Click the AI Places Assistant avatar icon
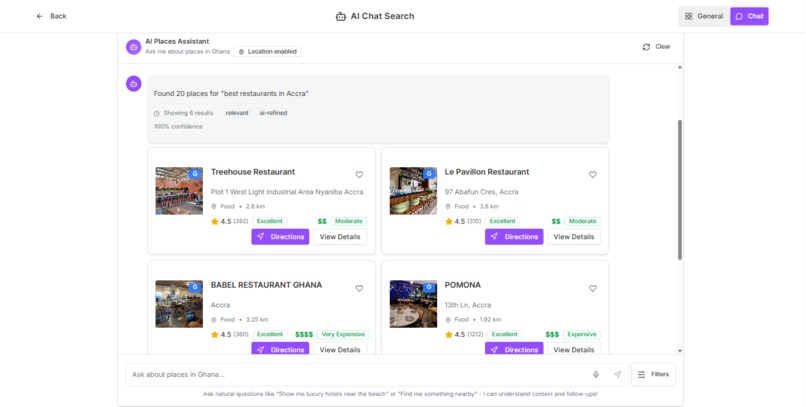This screenshot has width=806, height=407. pos(134,47)
